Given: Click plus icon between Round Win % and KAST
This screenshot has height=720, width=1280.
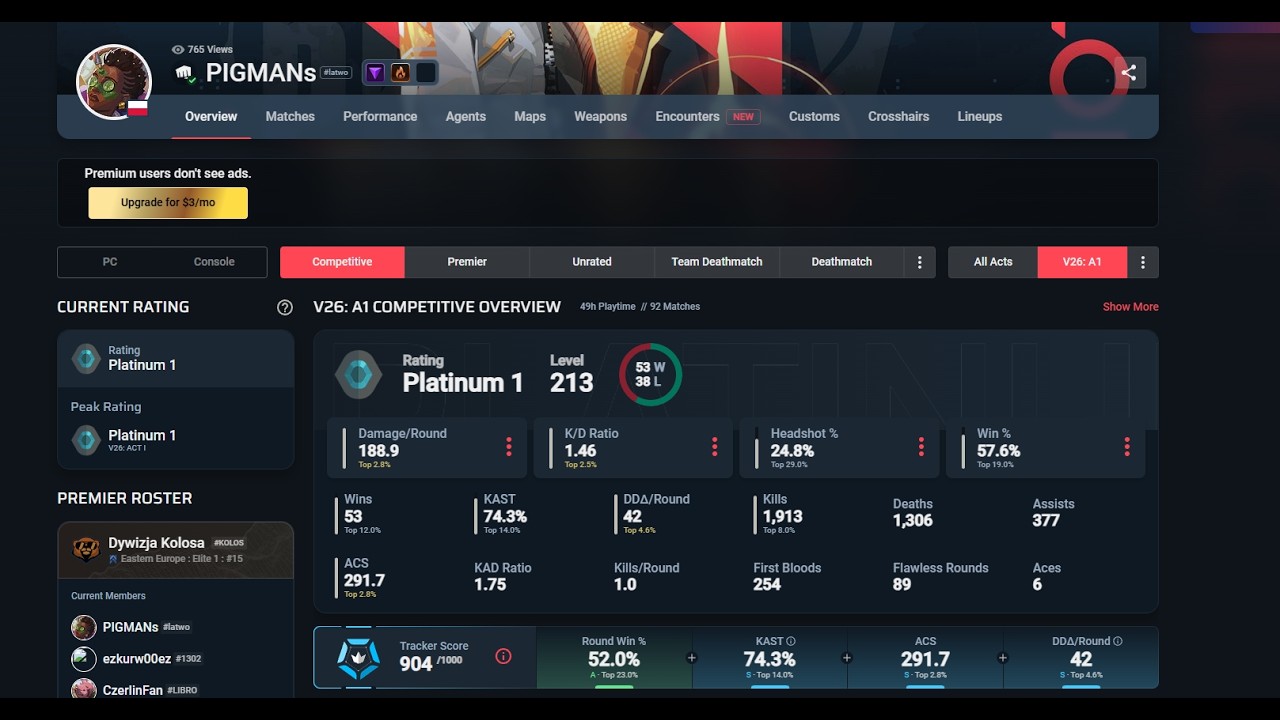Looking at the screenshot, I should click(x=692, y=658).
